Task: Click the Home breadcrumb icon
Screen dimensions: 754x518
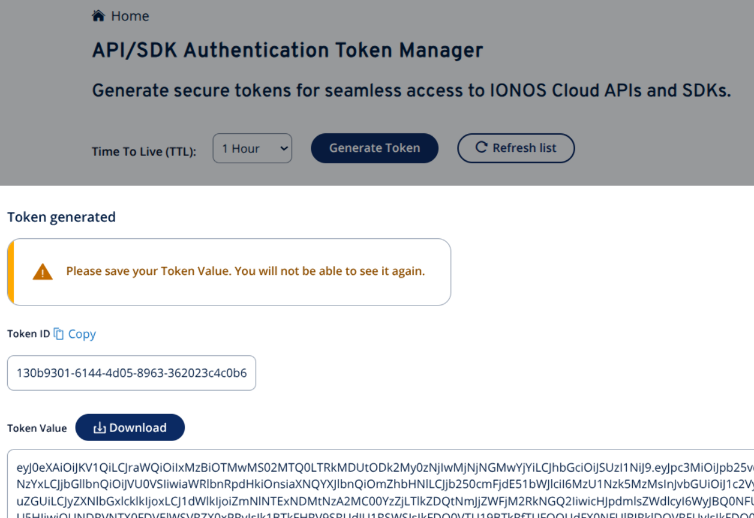Action: click(x=98, y=16)
